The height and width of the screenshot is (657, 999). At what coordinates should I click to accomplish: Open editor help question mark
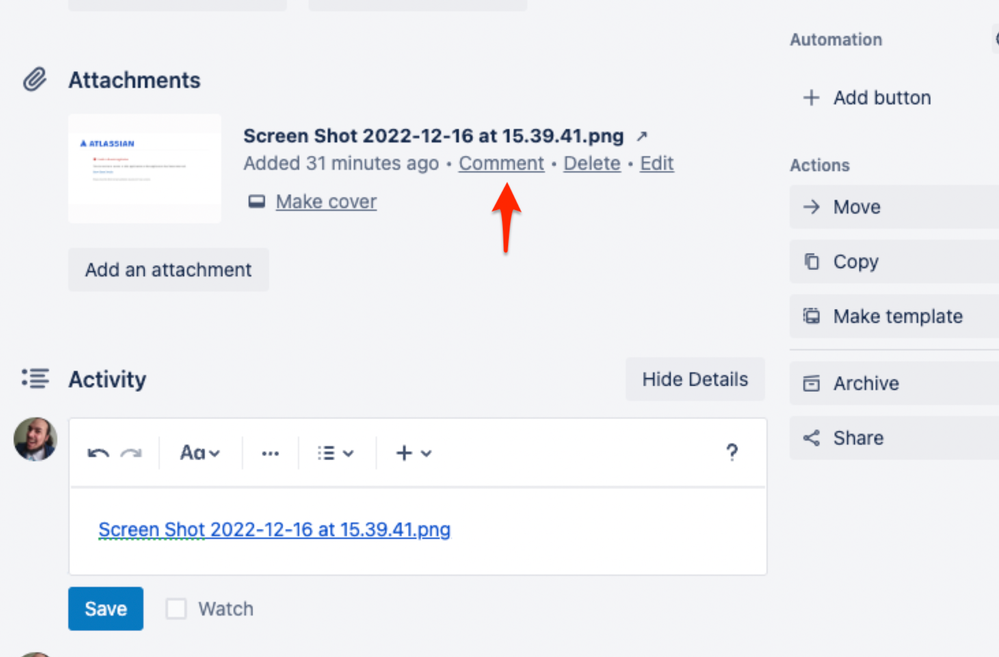[732, 452]
